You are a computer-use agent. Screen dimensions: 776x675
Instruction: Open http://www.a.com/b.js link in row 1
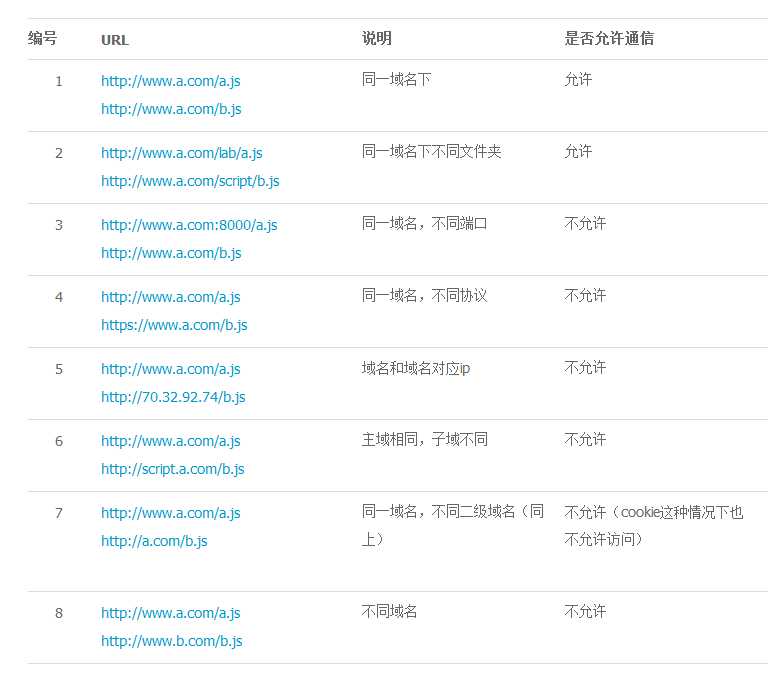tap(171, 109)
